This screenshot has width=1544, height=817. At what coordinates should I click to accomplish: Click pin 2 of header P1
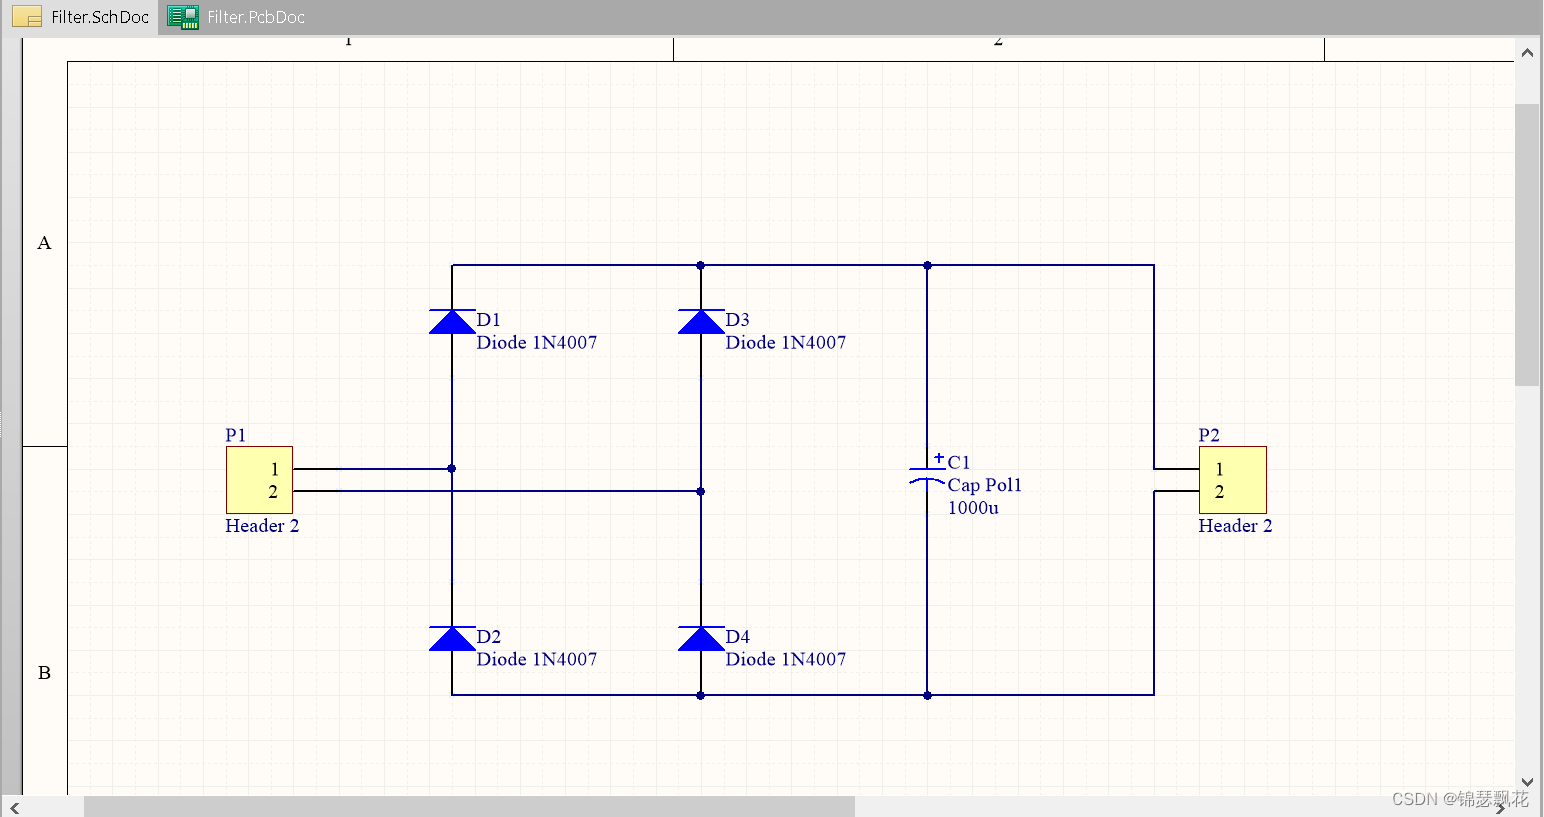pos(273,492)
